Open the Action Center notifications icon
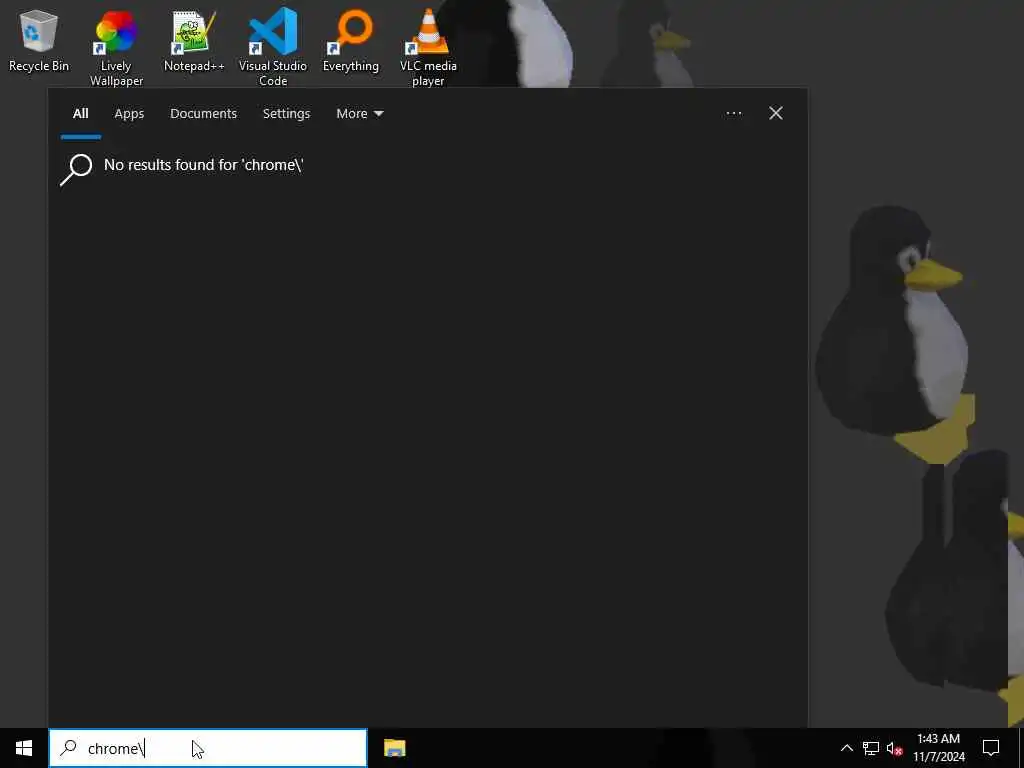The height and width of the screenshot is (768, 1024). (x=991, y=748)
